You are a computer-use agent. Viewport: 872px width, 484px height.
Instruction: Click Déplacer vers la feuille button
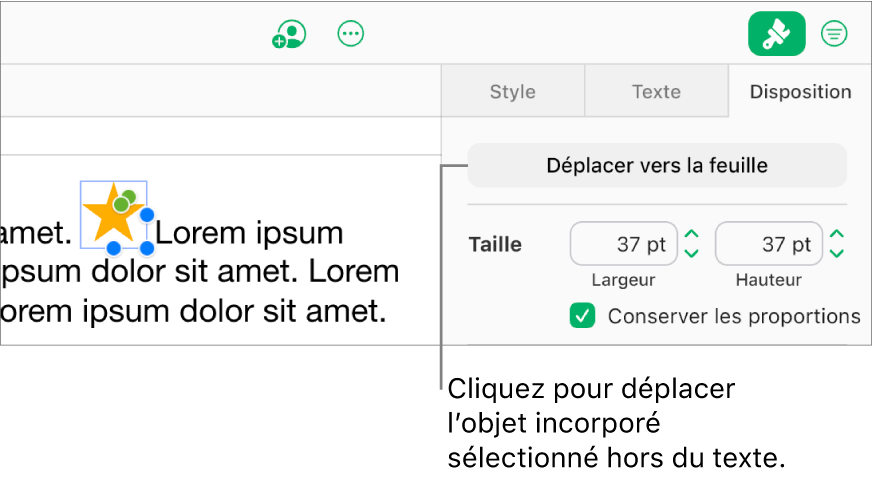click(x=657, y=165)
